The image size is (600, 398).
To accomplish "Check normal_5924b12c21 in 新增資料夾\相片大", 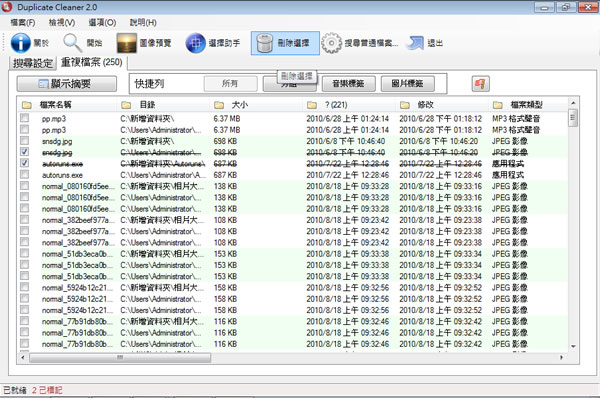I will (x=24, y=287).
